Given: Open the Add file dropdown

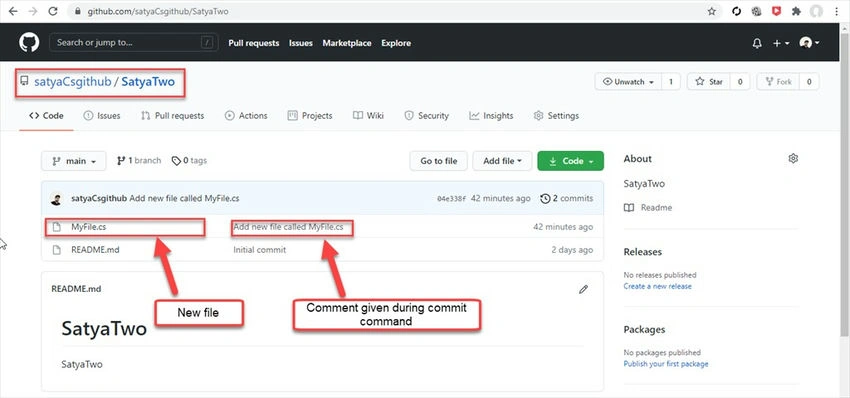Looking at the screenshot, I should pos(502,161).
